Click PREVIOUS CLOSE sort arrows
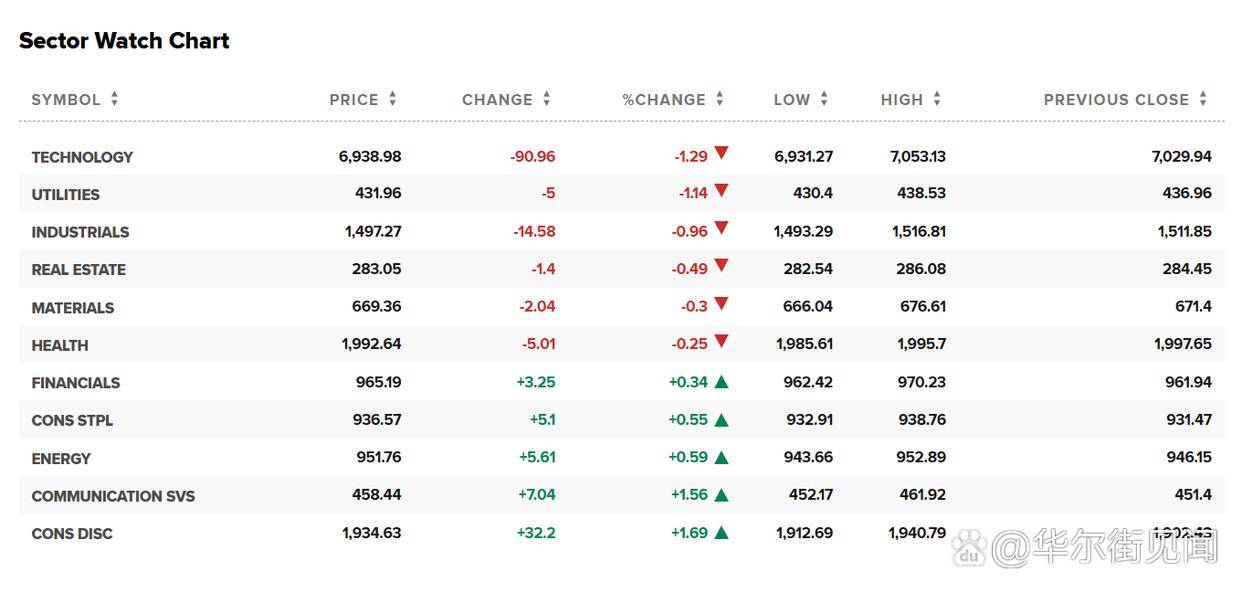Viewport: 1242px width, 593px height. click(x=1203, y=99)
